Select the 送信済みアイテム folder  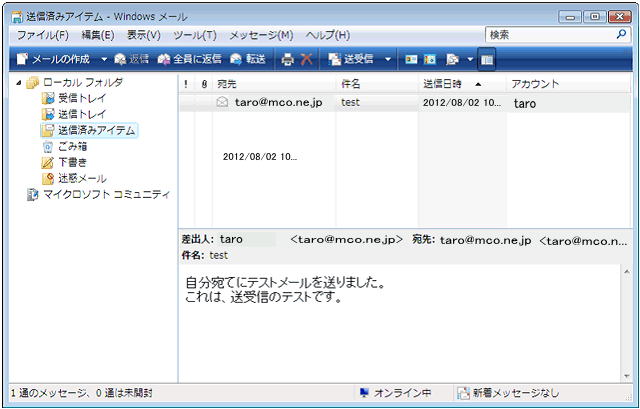pyautogui.click(x=89, y=130)
